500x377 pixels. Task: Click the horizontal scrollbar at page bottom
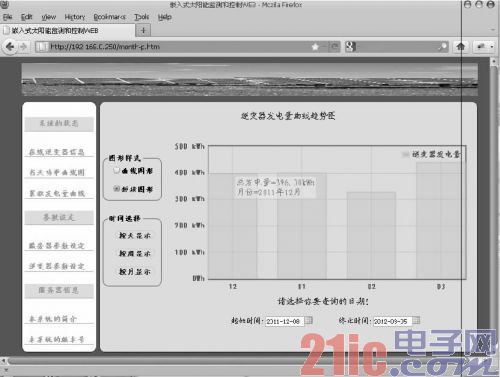[233, 361]
